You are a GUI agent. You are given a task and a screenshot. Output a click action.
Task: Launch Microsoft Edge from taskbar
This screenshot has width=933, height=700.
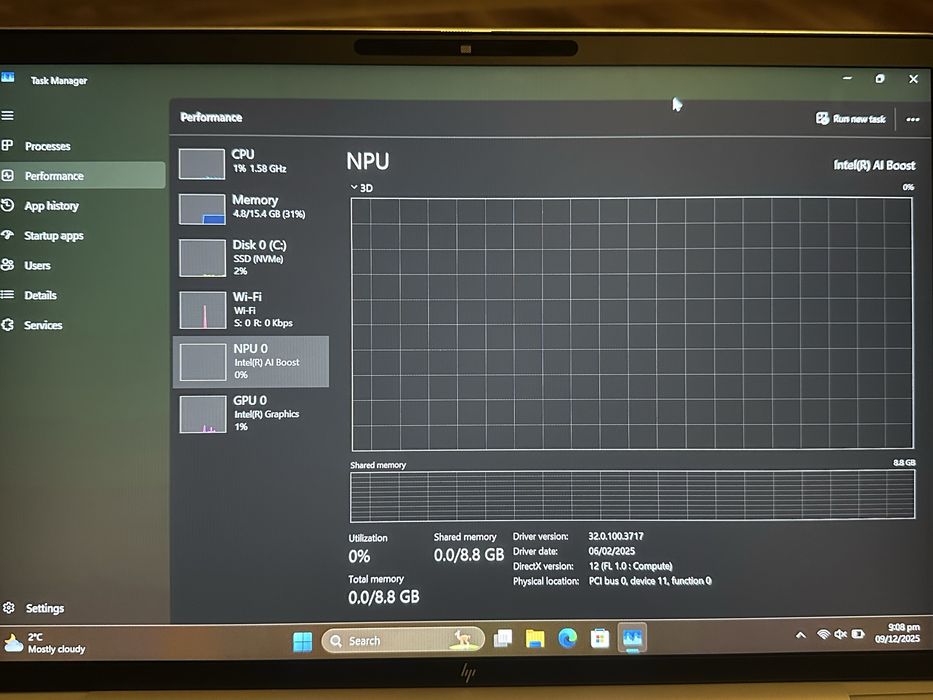click(x=568, y=639)
